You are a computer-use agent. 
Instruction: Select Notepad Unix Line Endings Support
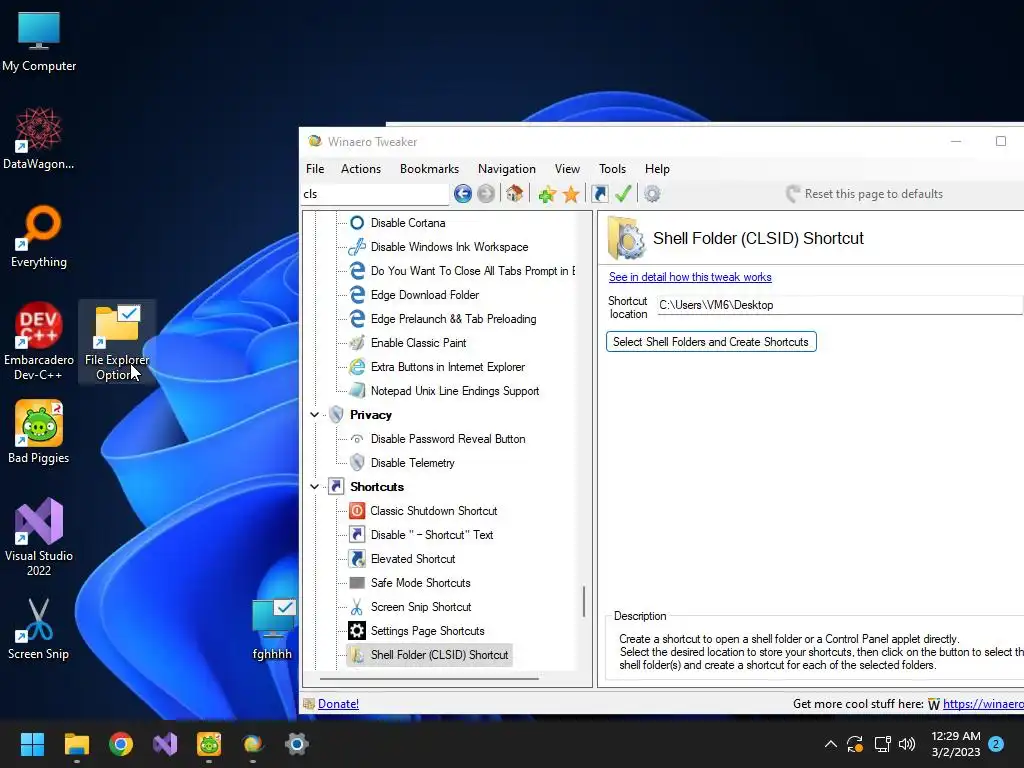pyautogui.click(x=455, y=391)
